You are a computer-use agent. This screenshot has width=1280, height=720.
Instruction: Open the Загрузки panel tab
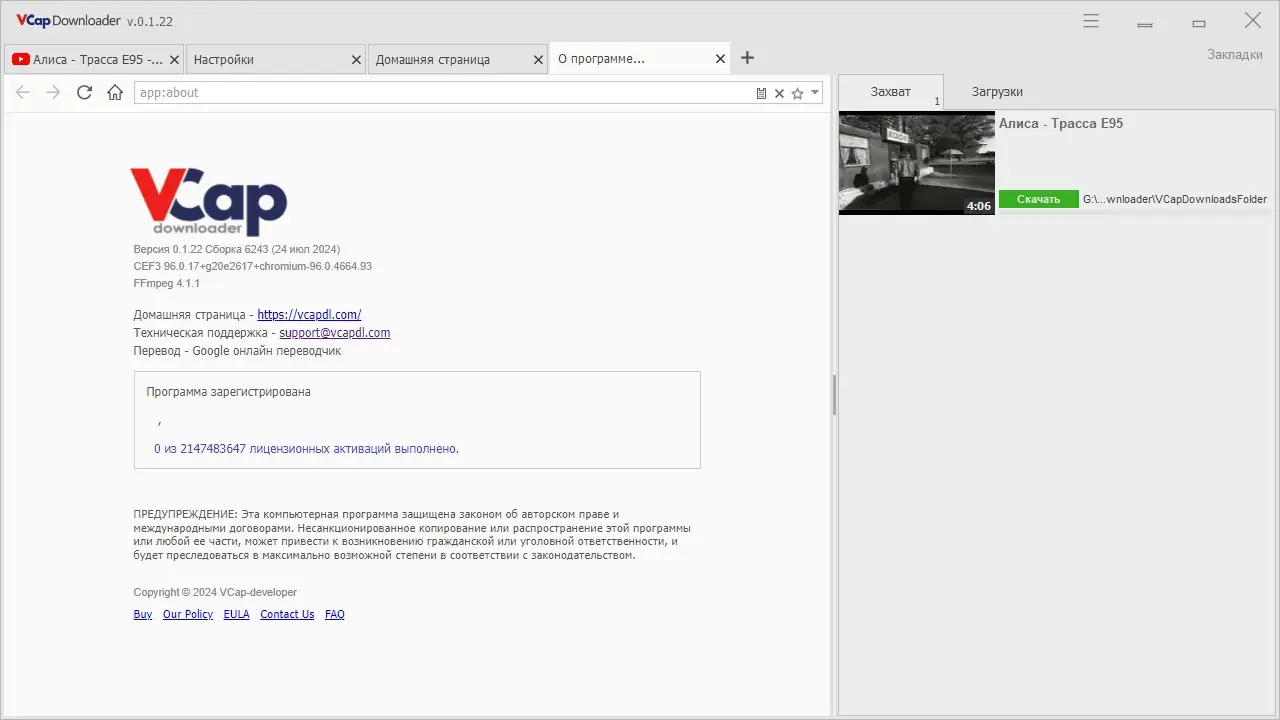click(997, 91)
